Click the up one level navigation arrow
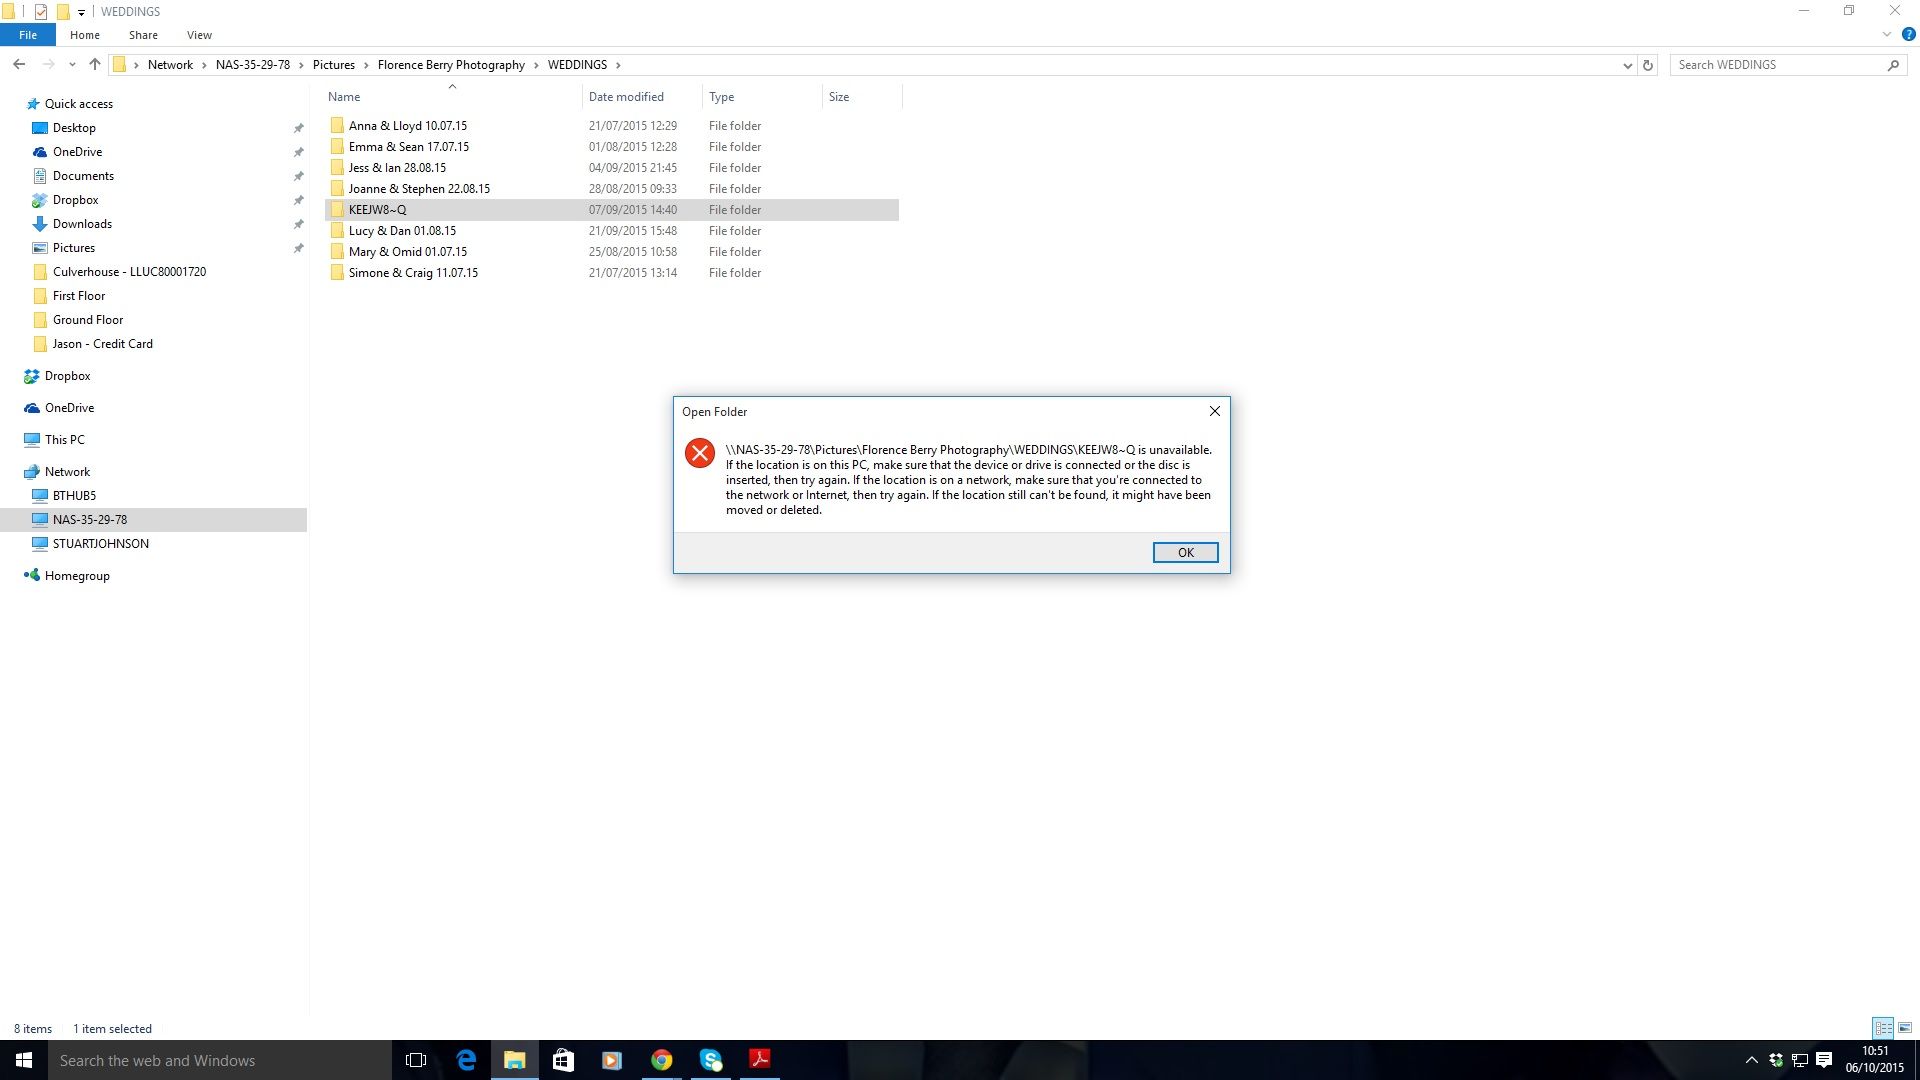 [94, 64]
